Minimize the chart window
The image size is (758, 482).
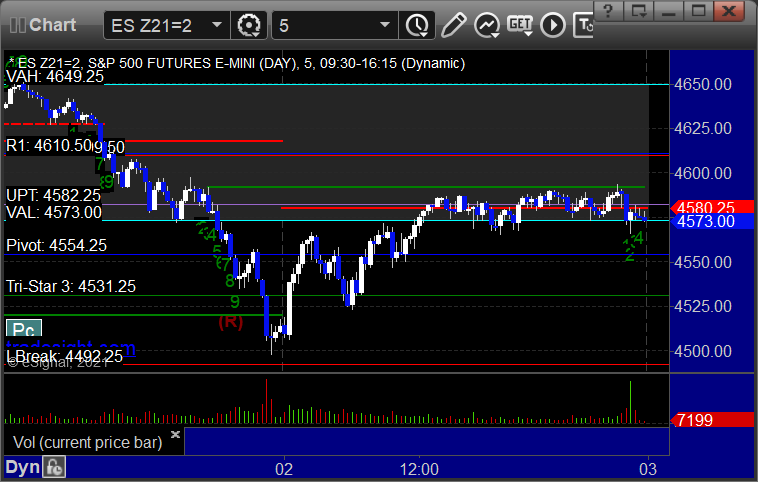[x=669, y=11]
